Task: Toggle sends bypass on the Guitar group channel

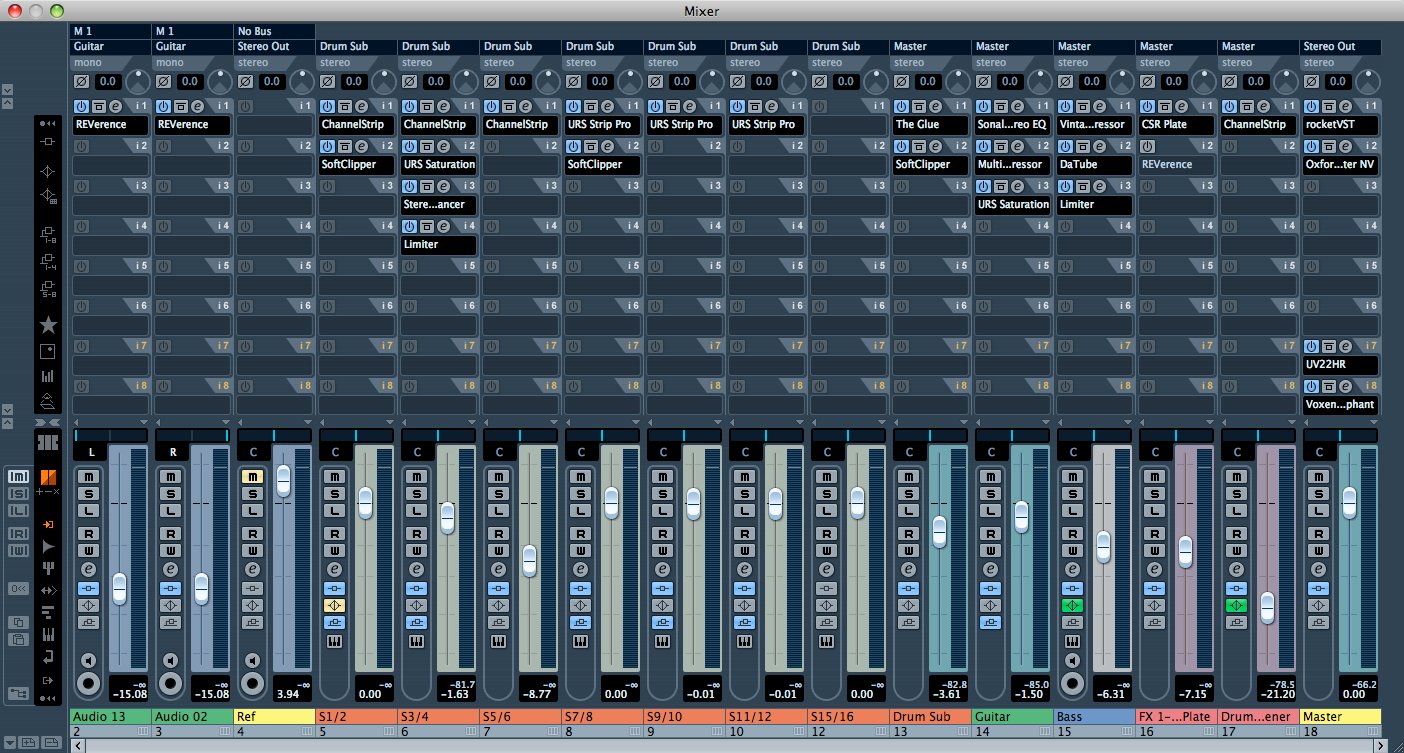Action: (990, 622)
